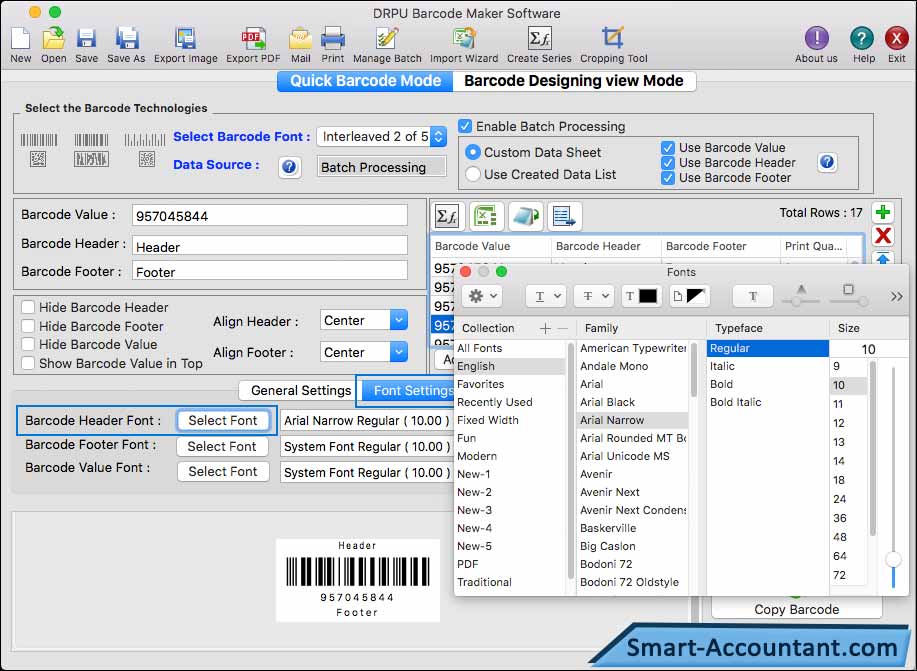Uncheck Use Barcode Value
This screenshot has height=671, width=917.
pyautogui.click(x=668, y=147)
